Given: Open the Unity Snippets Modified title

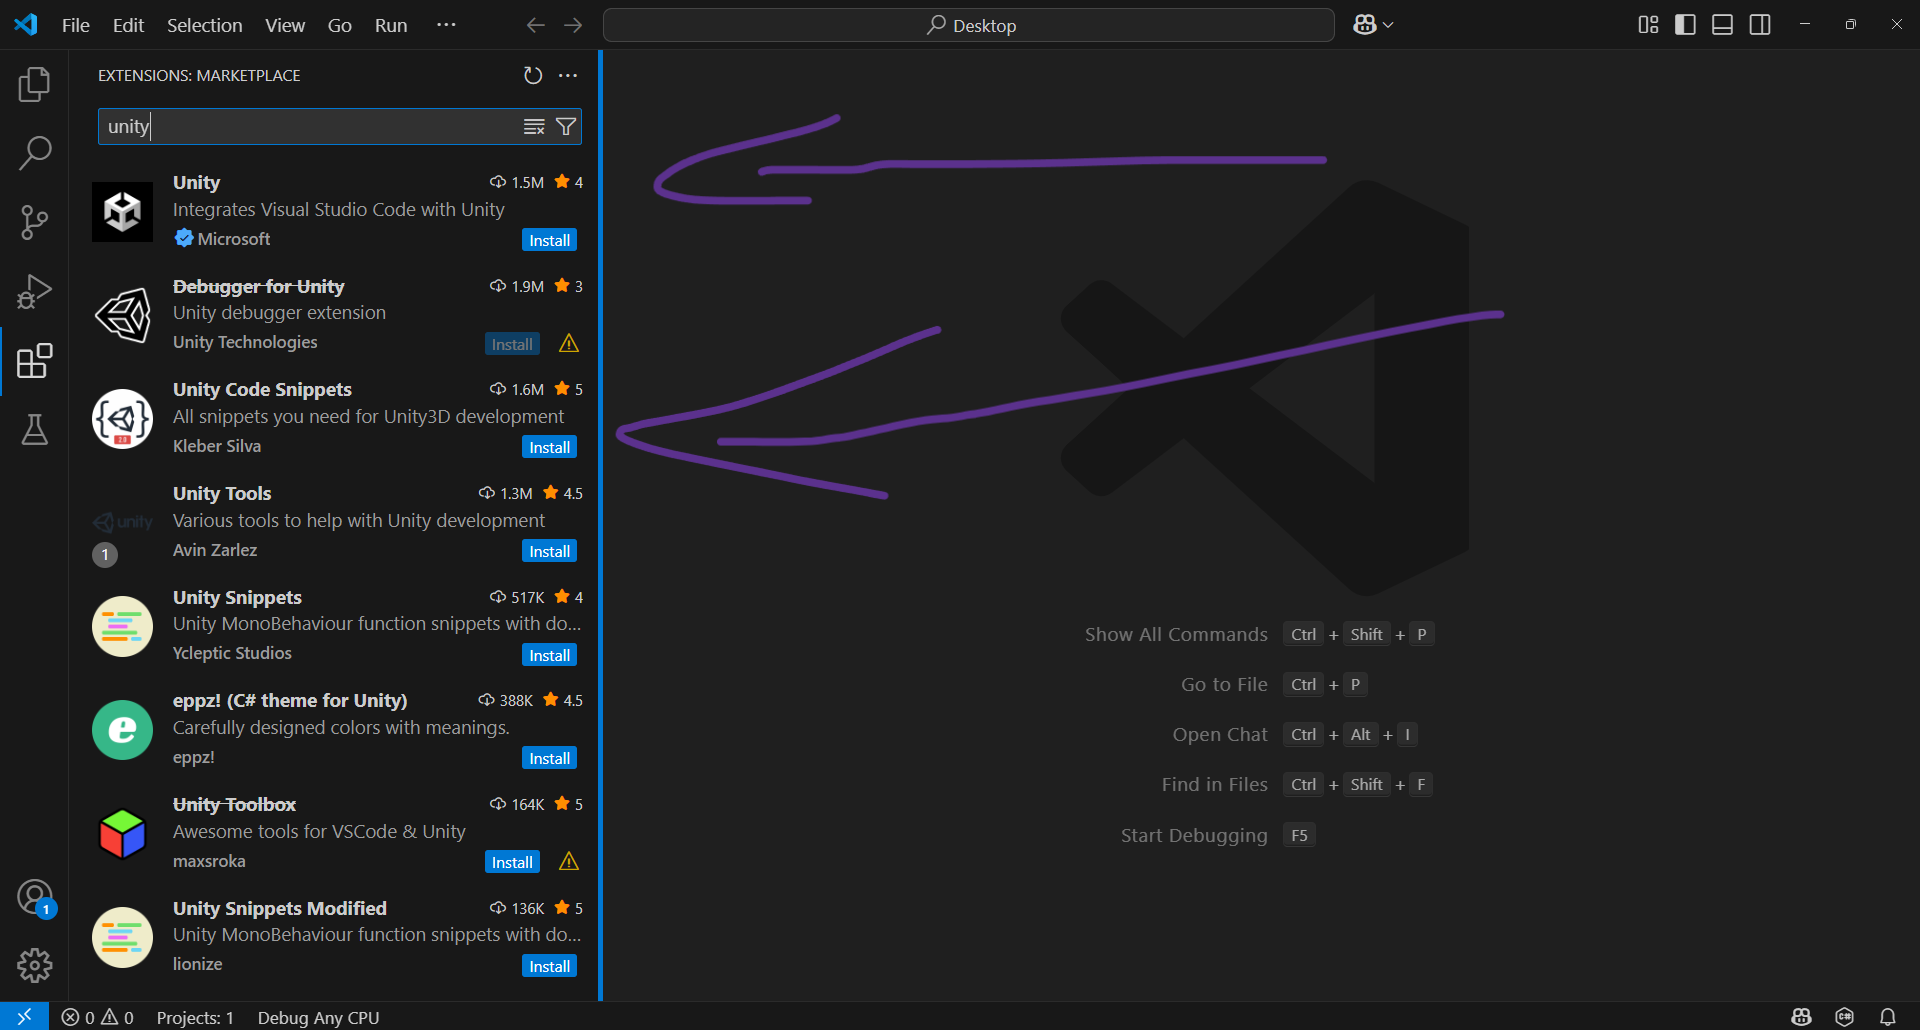Looking at the screenshot, I should coord(280,908).
